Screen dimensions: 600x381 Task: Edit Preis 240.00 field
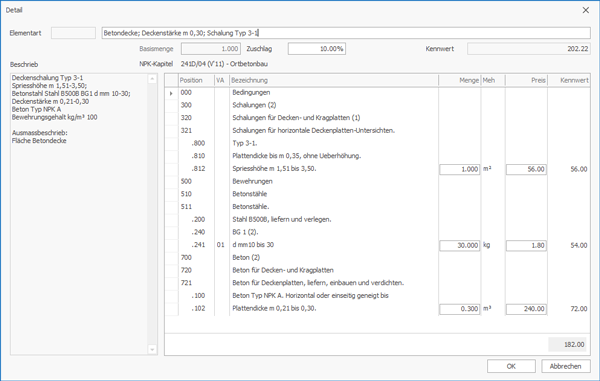[x=526, y=309]
